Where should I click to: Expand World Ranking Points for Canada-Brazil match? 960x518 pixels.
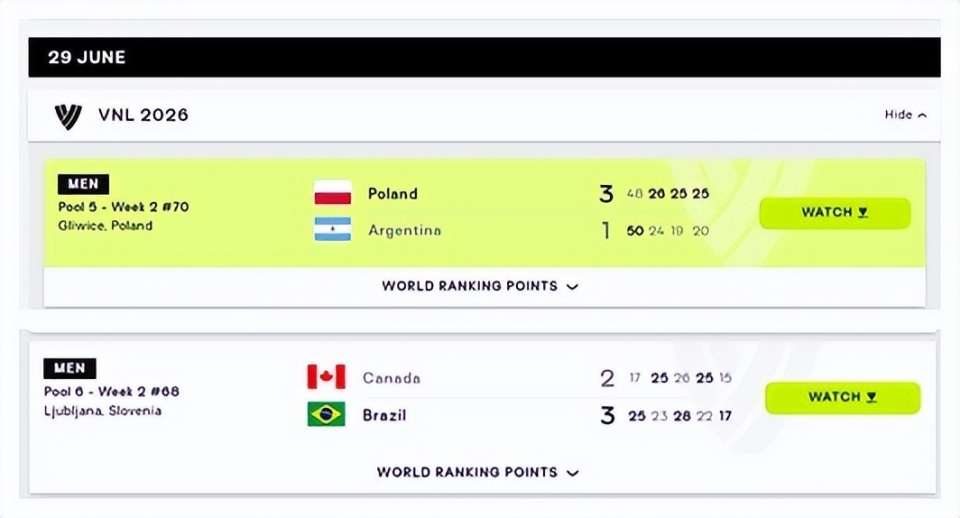tap(478, 472)
